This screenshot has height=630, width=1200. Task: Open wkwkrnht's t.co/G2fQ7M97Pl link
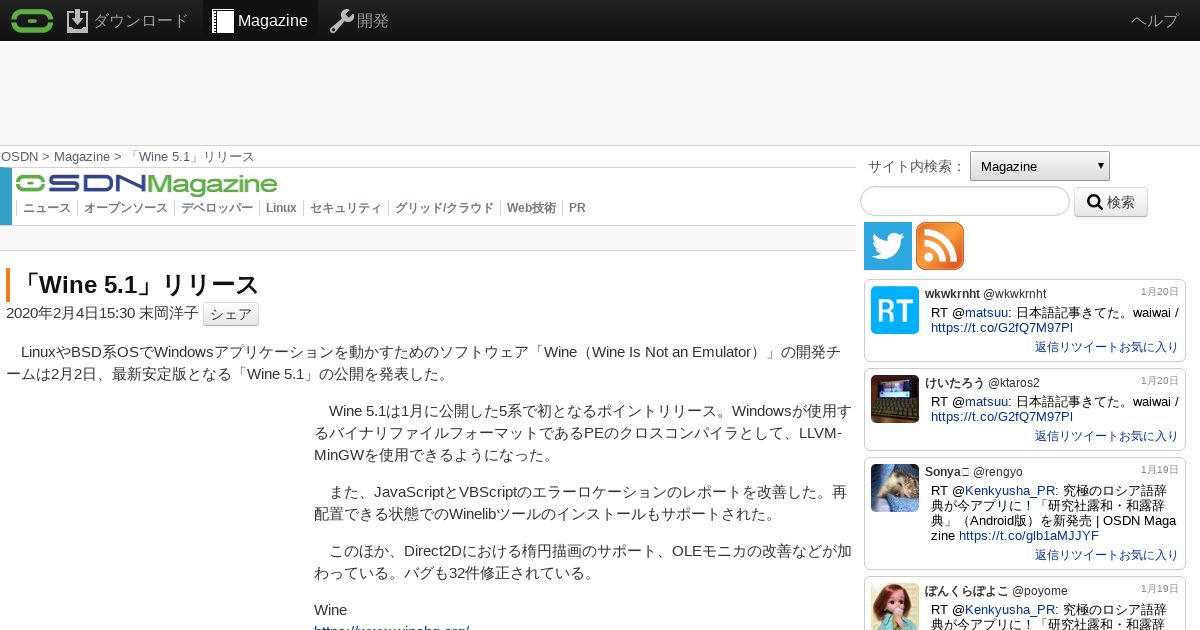(1001, 327)
